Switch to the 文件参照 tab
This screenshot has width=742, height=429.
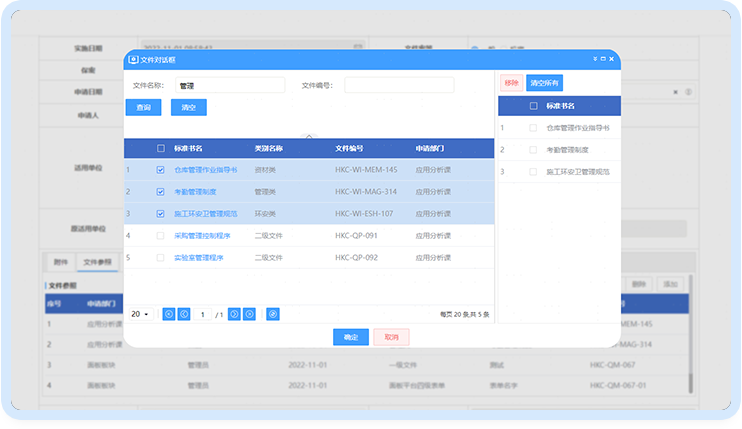click(x=97, y=262)
